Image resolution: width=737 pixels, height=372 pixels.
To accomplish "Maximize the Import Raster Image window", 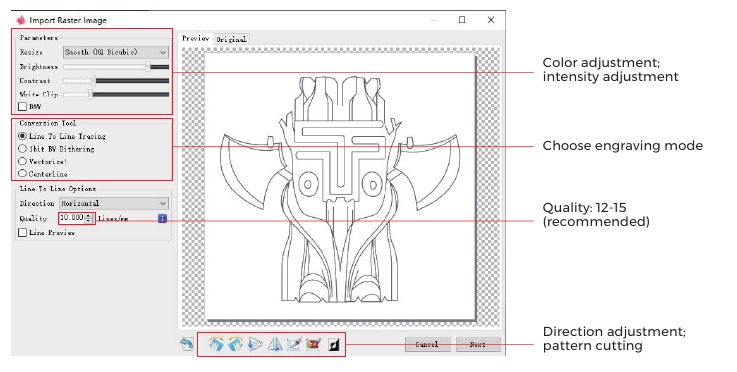I will coord(462,20).
